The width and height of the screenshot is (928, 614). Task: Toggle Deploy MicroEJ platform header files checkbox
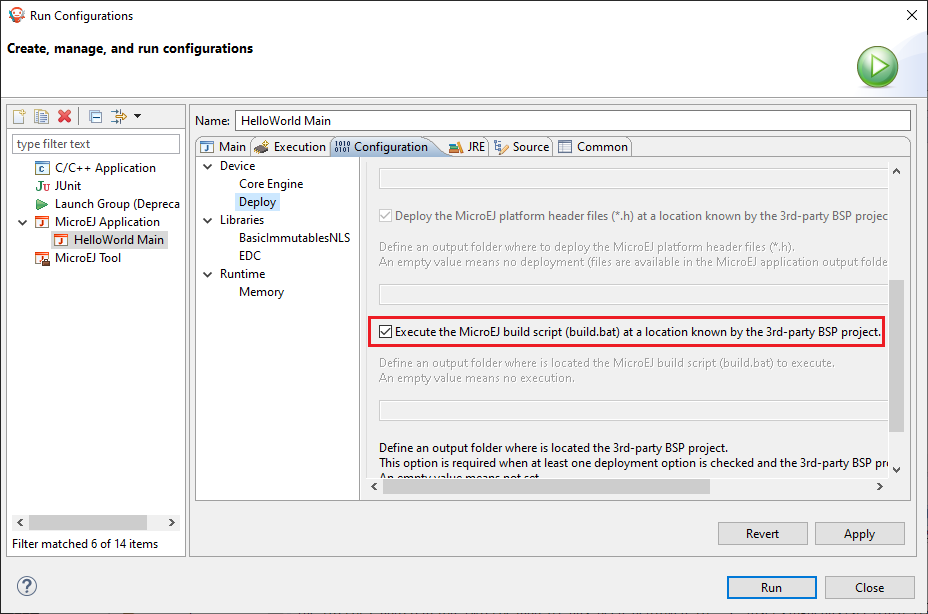(x=386, y=215)
